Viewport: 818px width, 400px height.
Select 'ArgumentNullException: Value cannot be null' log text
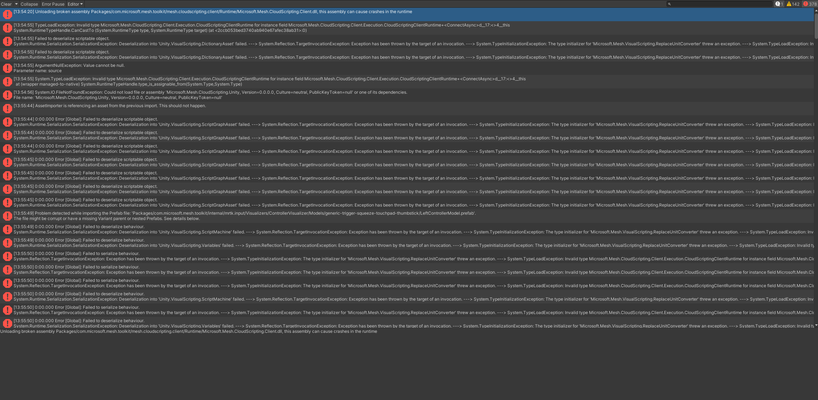click(69, 65)
